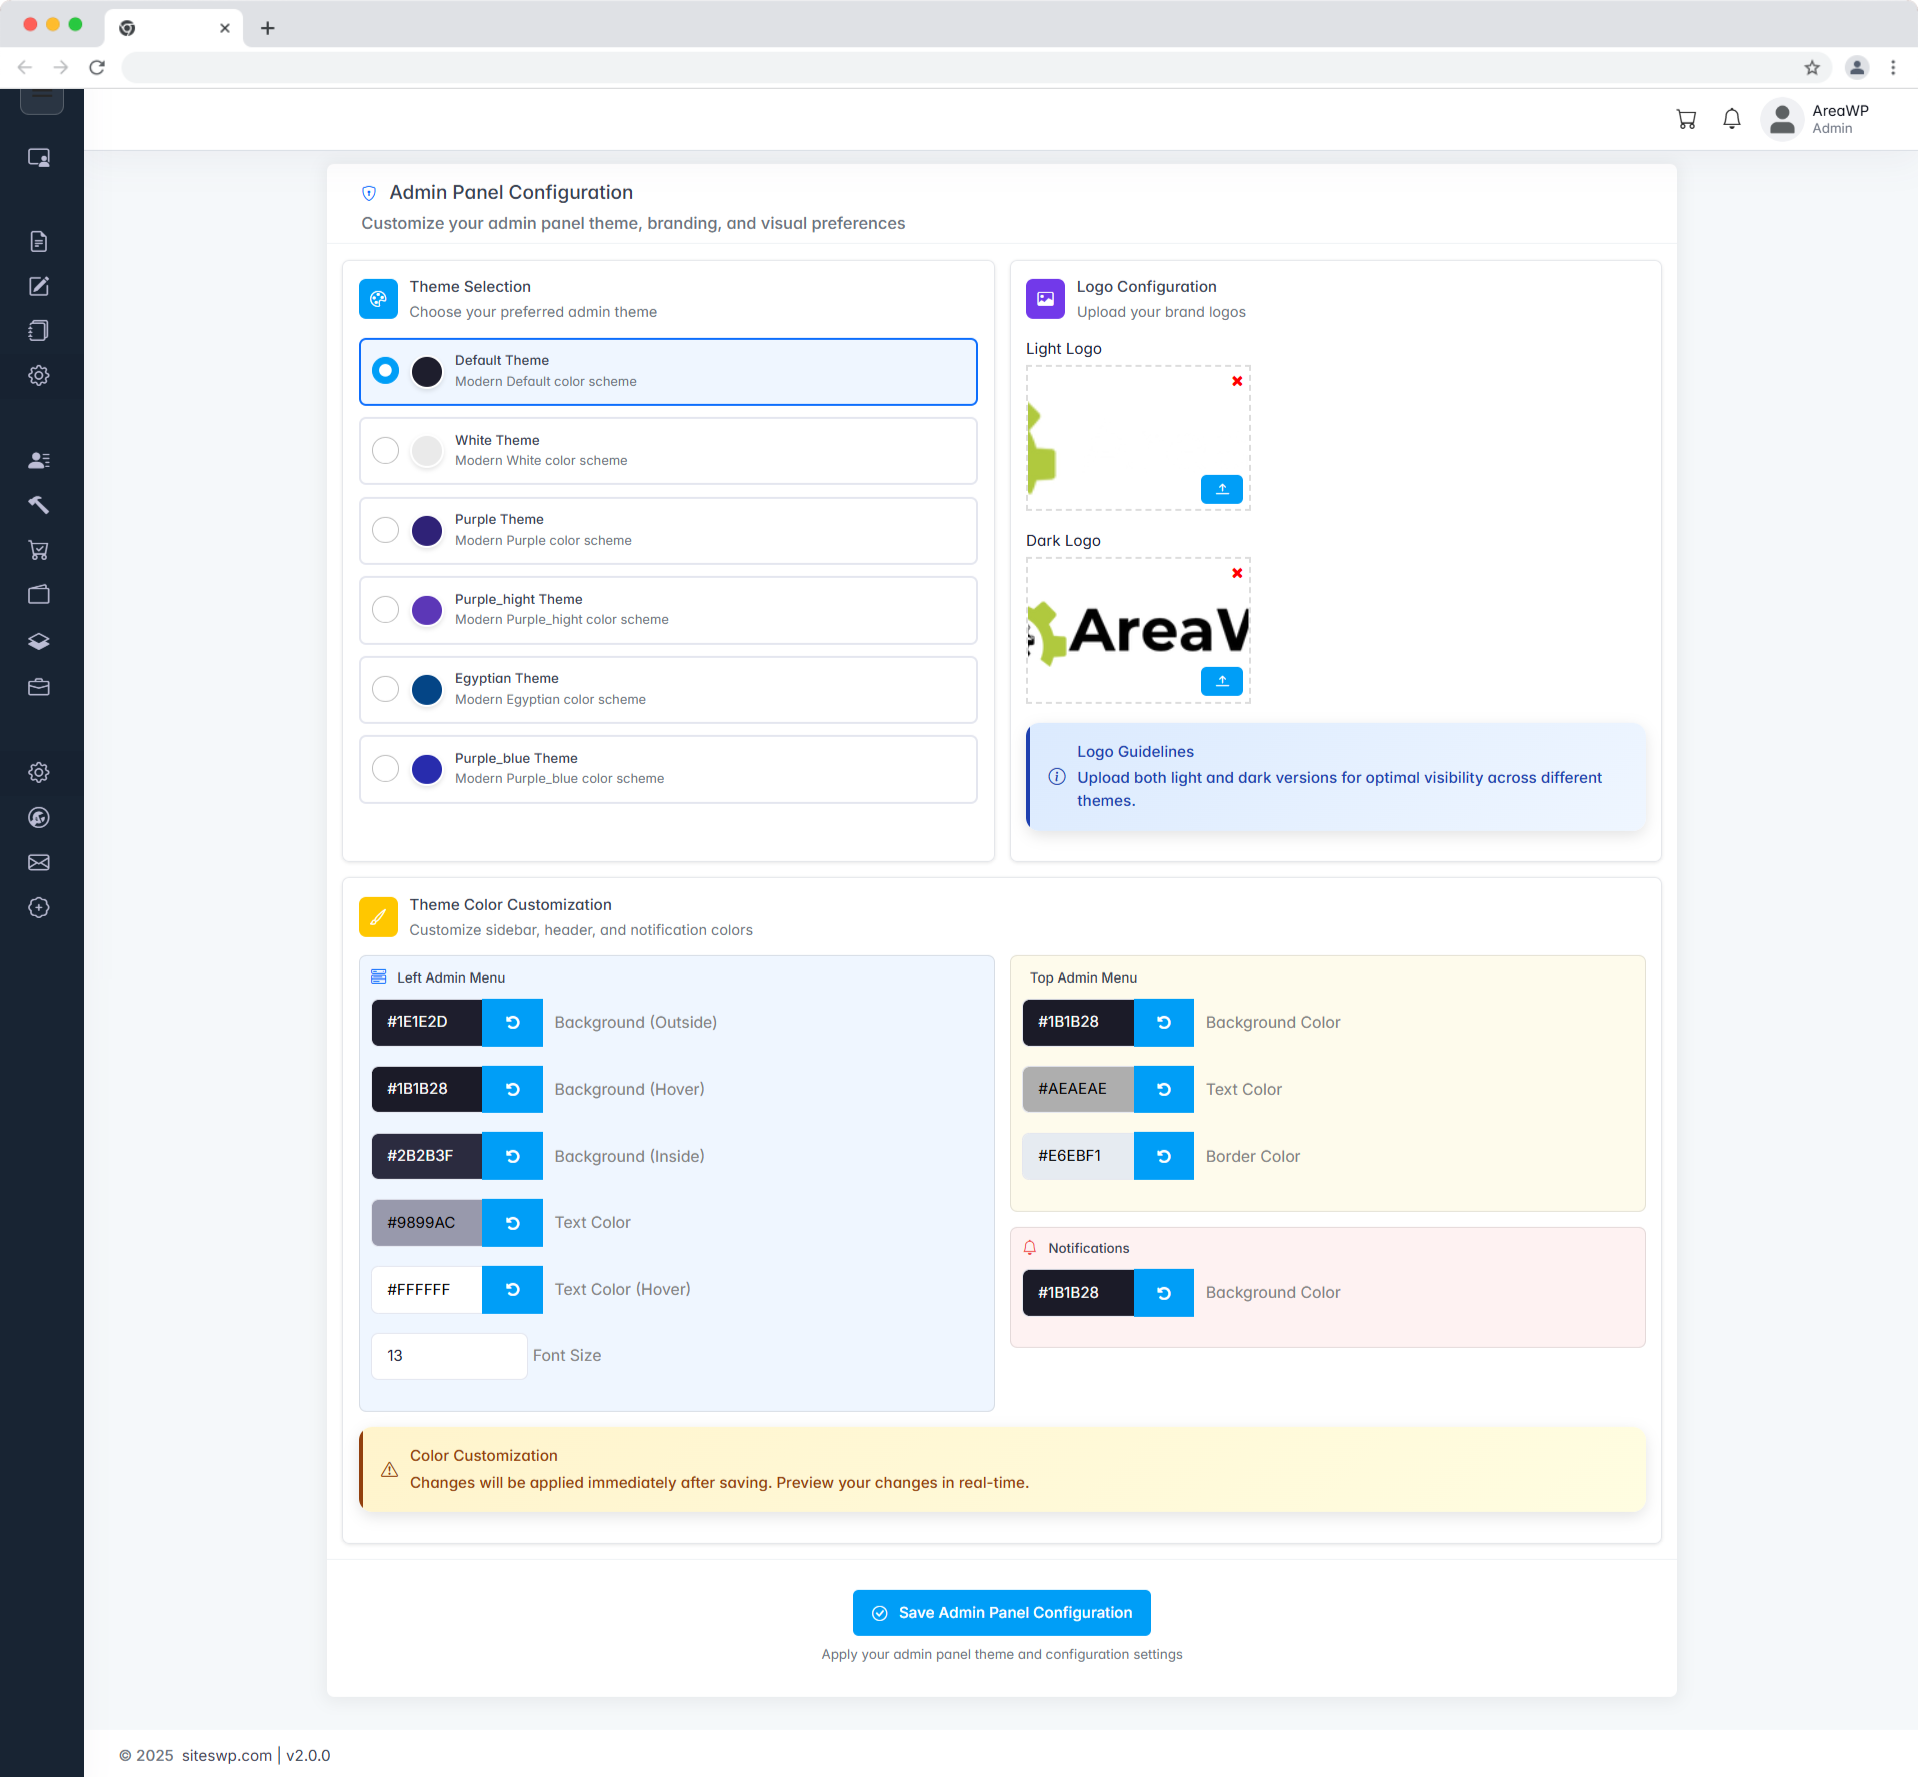Pick the Top Menu Text Color #AEAEAE swatch
This screenshot has width=1918, height=1777.
point(1077,1089)
